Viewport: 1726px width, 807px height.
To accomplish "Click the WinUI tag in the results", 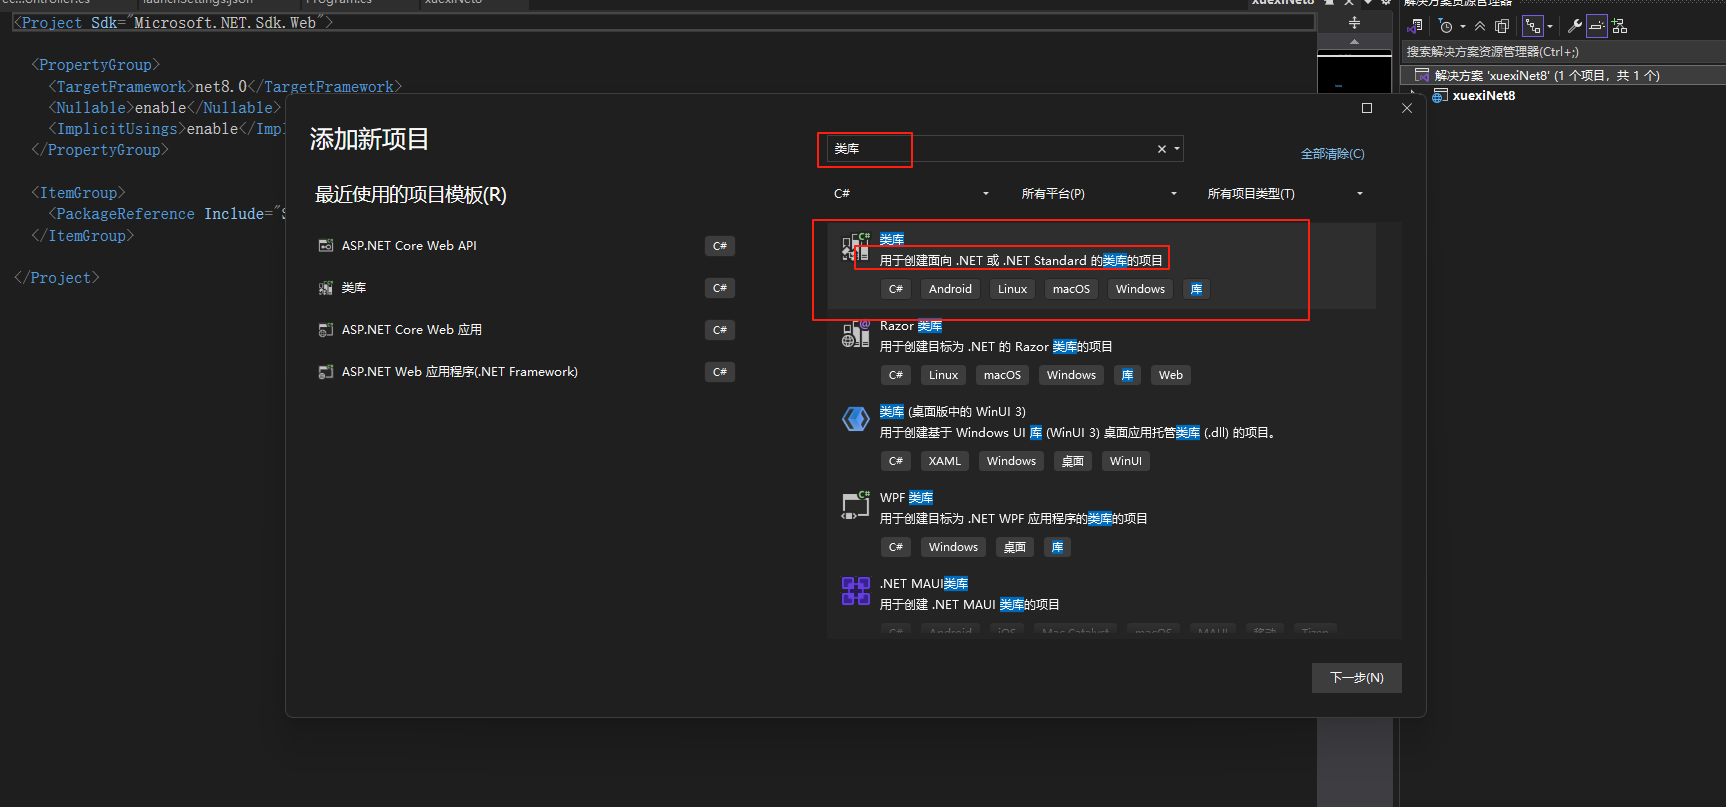I will pyautogui.click(x=1125, y=461).
